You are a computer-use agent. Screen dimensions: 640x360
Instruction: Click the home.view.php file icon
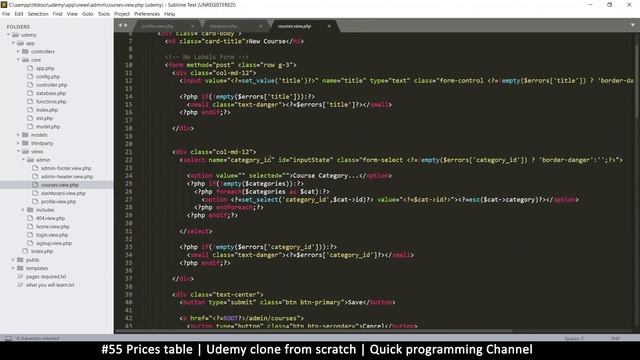(30, 227)
